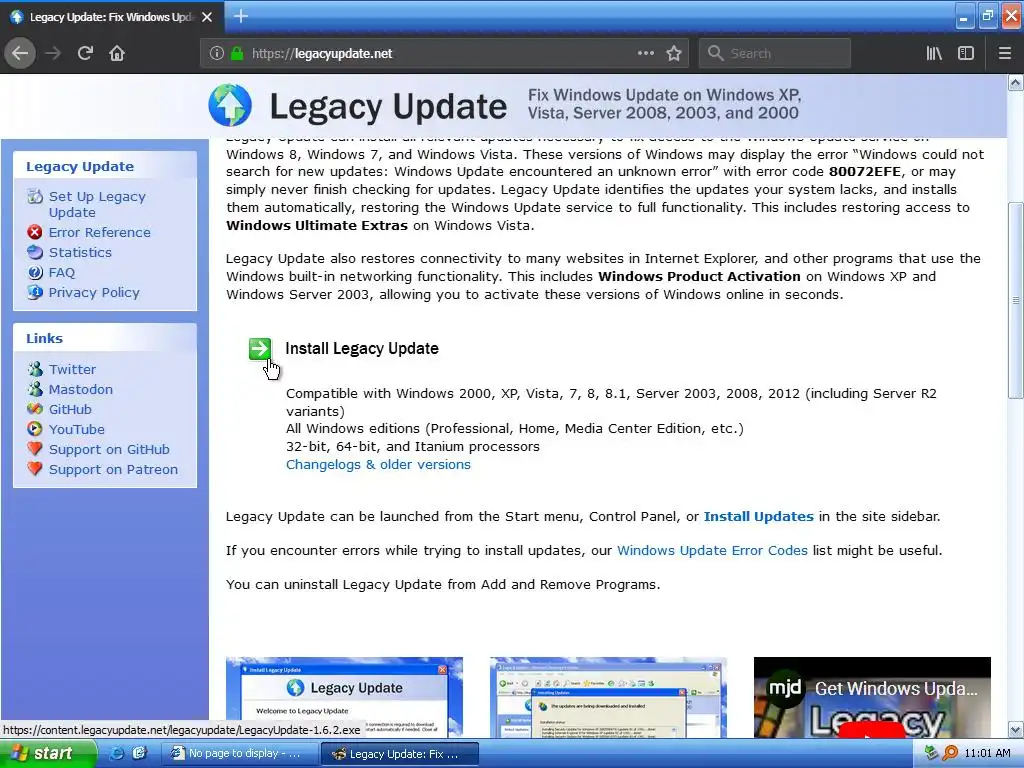Open page actions three-dot menu
1024x768 pixels.
645,54
